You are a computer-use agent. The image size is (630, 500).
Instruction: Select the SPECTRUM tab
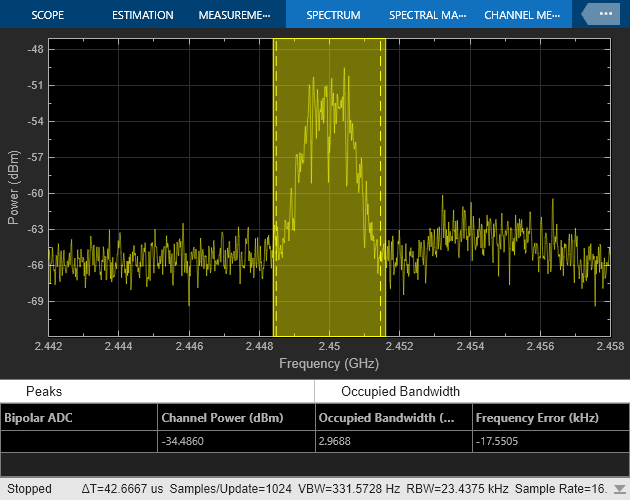333,15
